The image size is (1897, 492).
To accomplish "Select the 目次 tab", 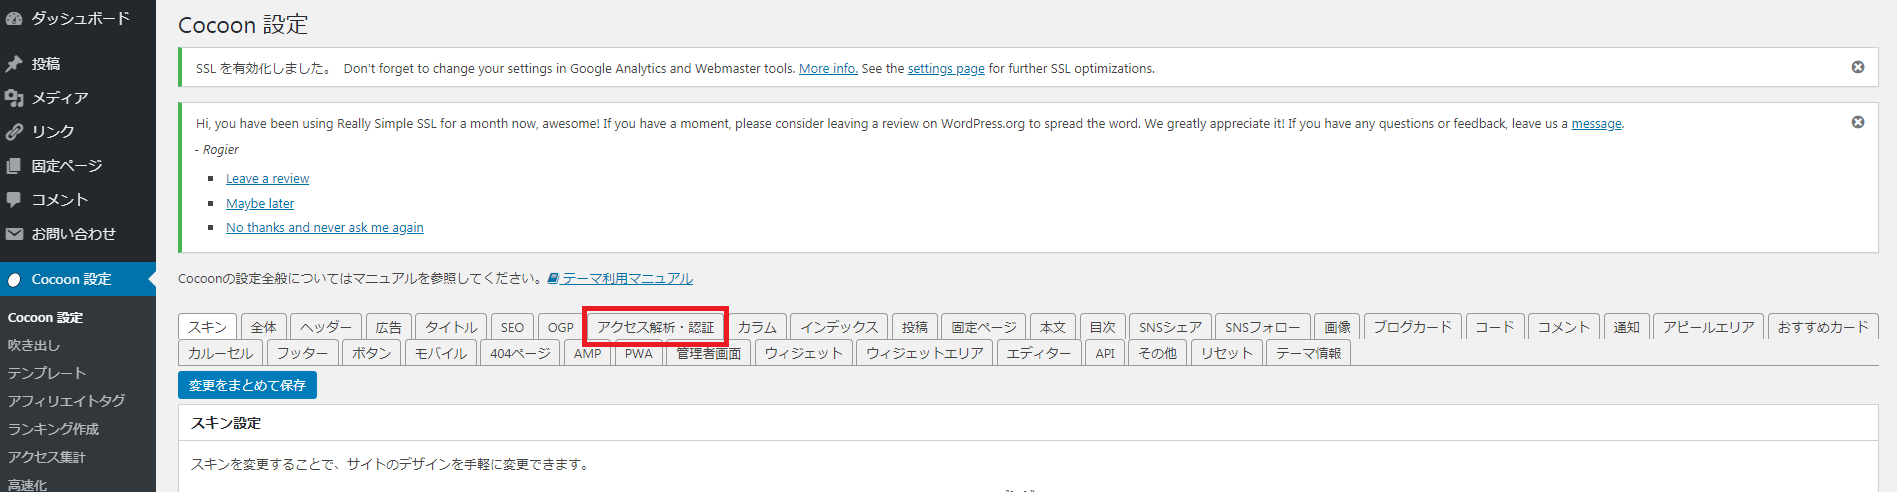I will point(1102,327).
